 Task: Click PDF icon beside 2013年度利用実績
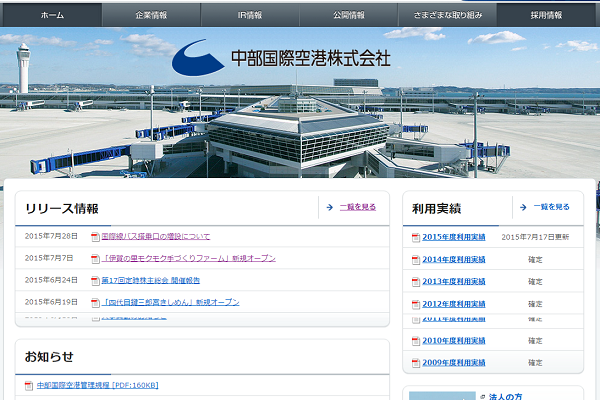(x=416, y=282)
